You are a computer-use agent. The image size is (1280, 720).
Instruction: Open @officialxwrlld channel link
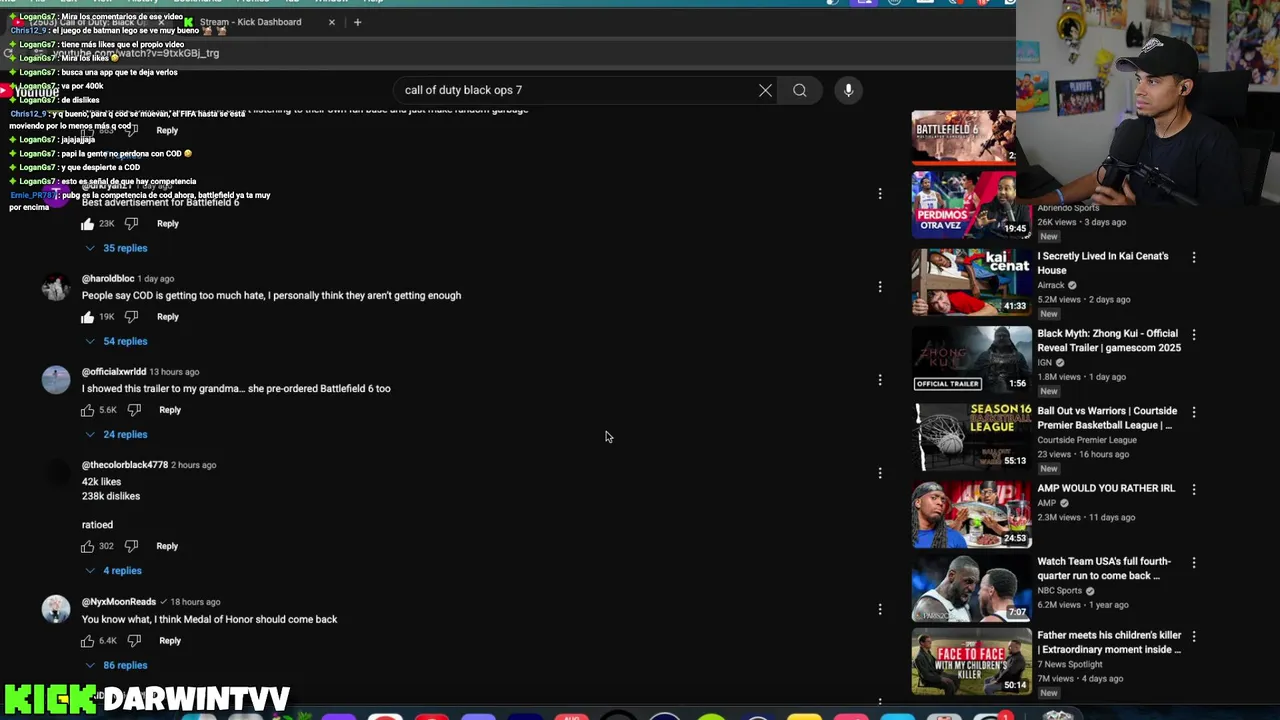(x=114, y=372)
